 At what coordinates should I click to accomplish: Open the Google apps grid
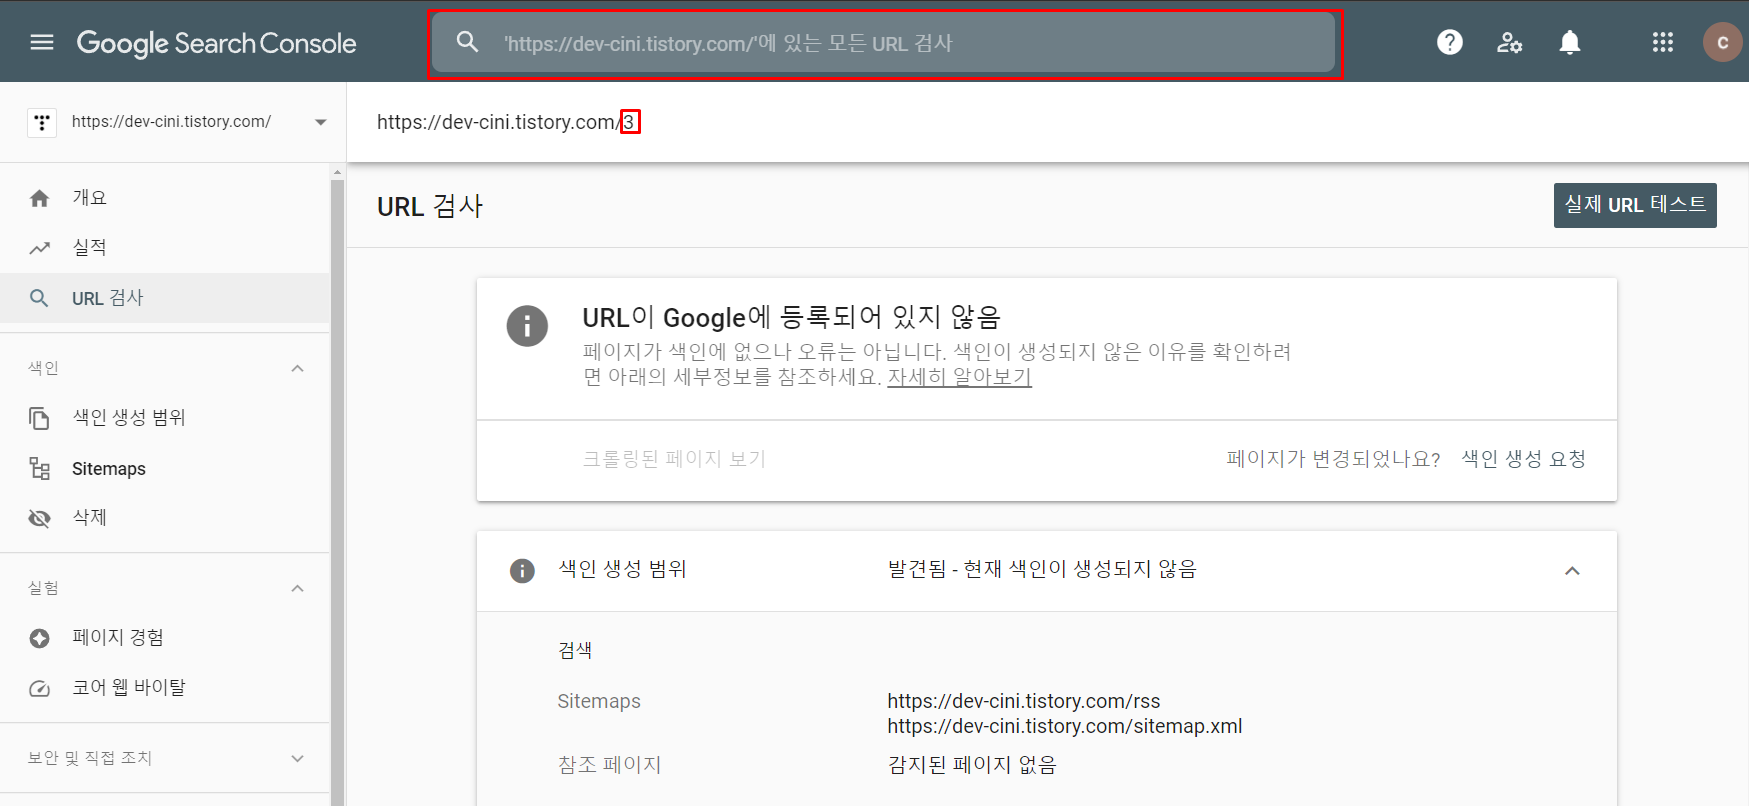point(1663,42)
